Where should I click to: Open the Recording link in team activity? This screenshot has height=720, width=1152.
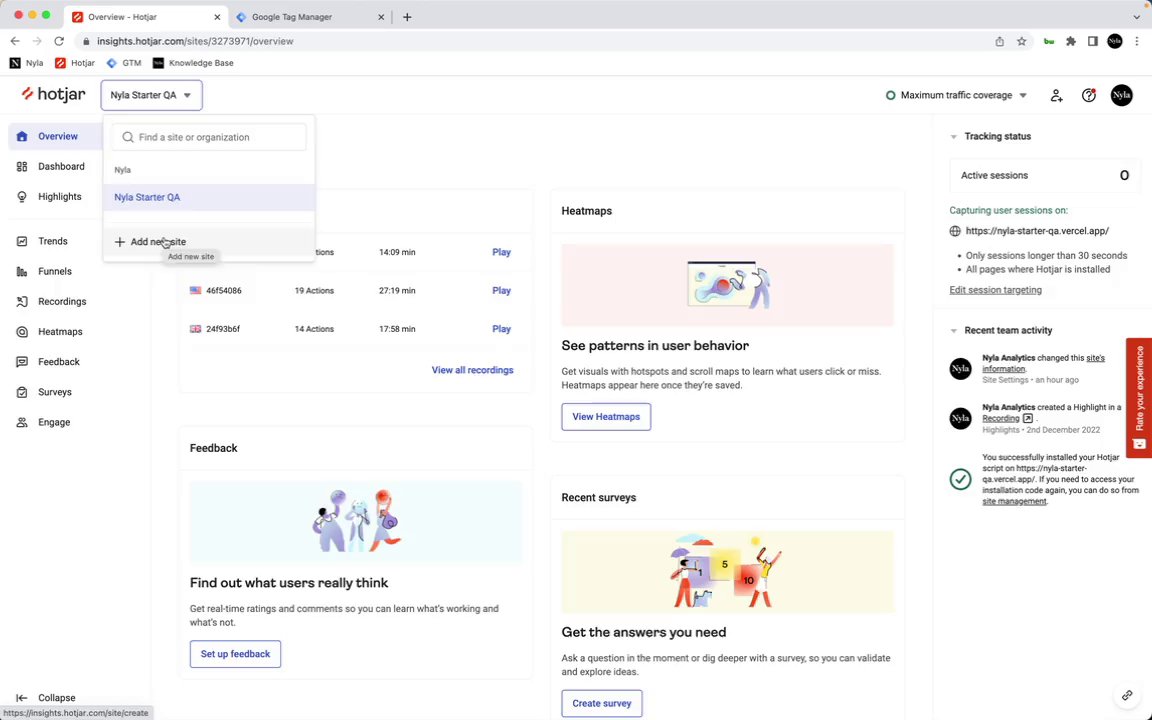coord(1001,418)
